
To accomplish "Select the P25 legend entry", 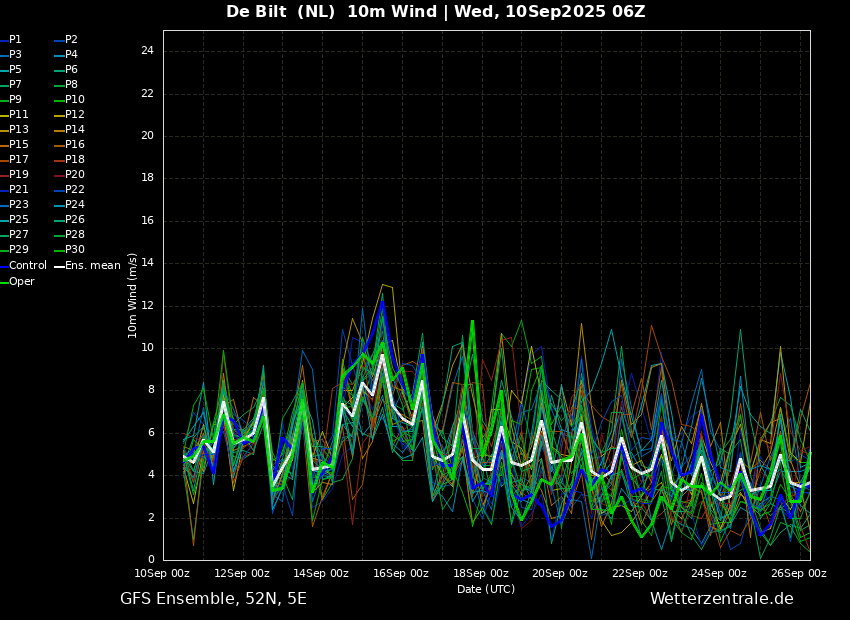I will click(14, 219).
